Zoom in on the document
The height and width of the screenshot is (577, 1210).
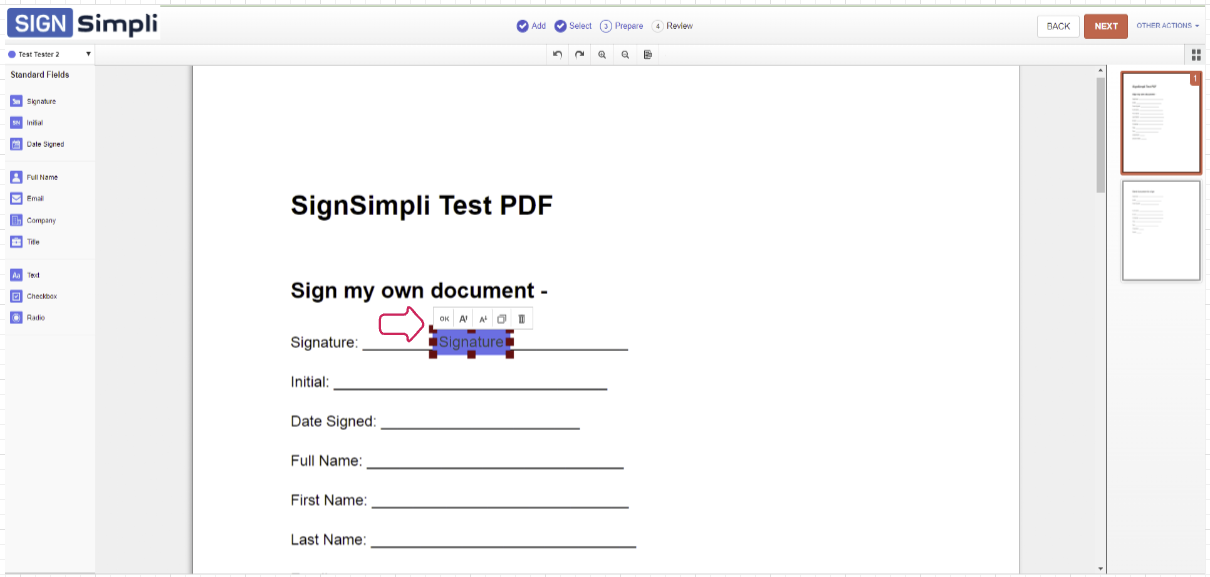pos(602,54)
